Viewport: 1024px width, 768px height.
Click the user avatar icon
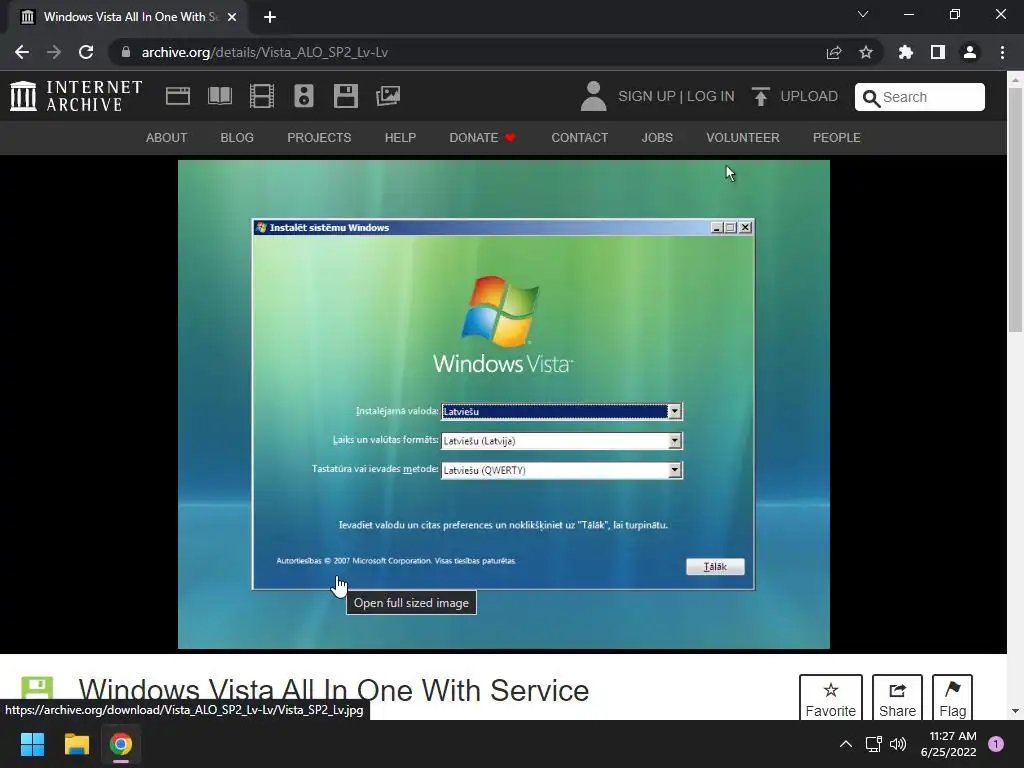tap(594, 96)
